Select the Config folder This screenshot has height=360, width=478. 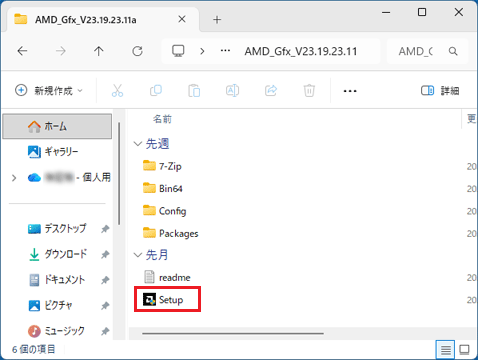(x=164, y=211)
